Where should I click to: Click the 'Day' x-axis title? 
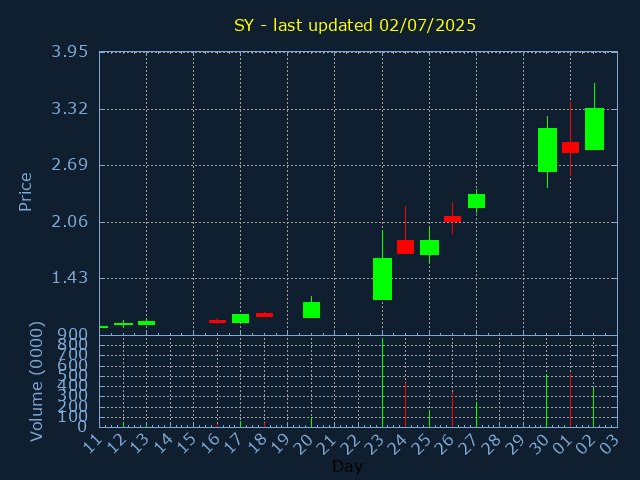[347, 466]
